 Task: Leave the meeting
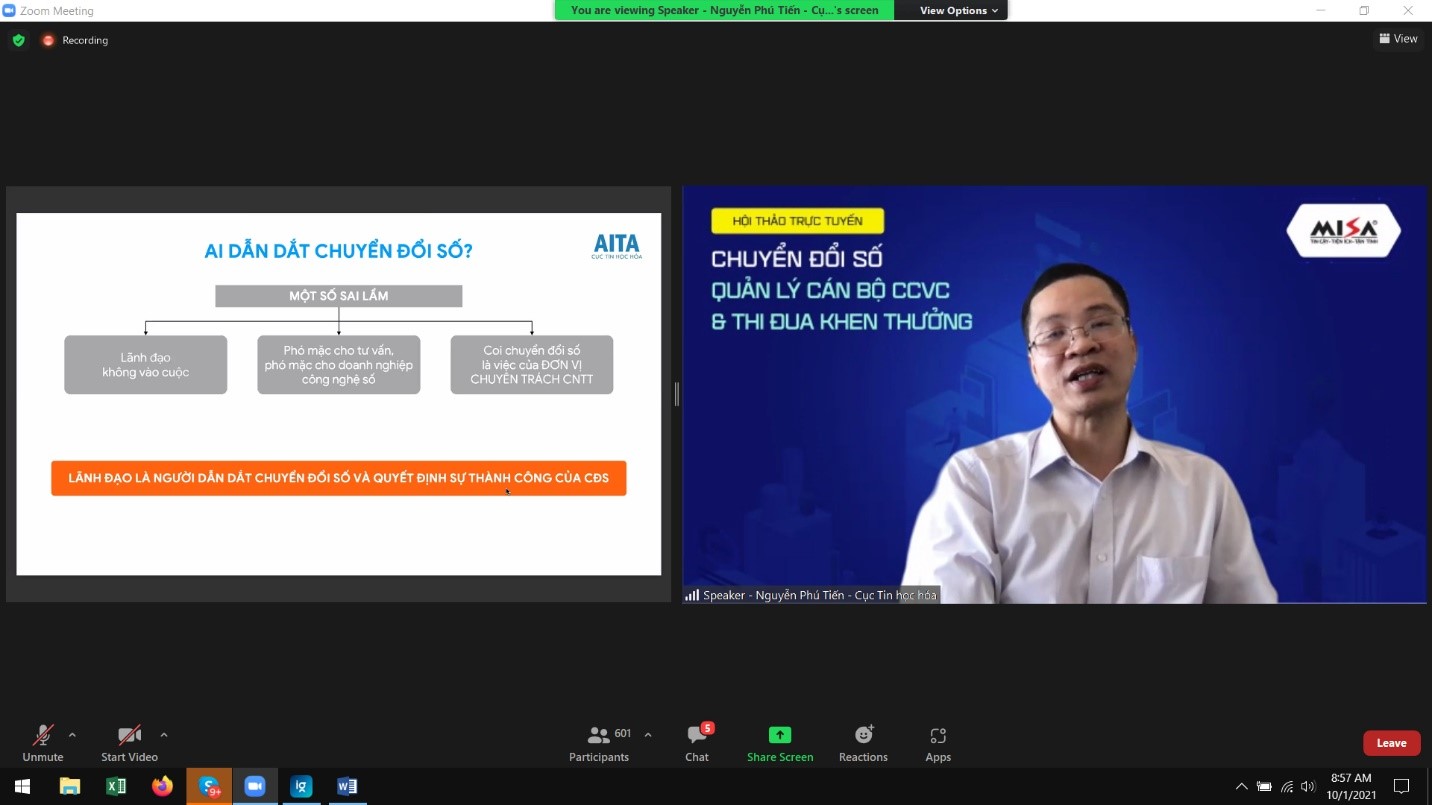[x=1391, y=743]
